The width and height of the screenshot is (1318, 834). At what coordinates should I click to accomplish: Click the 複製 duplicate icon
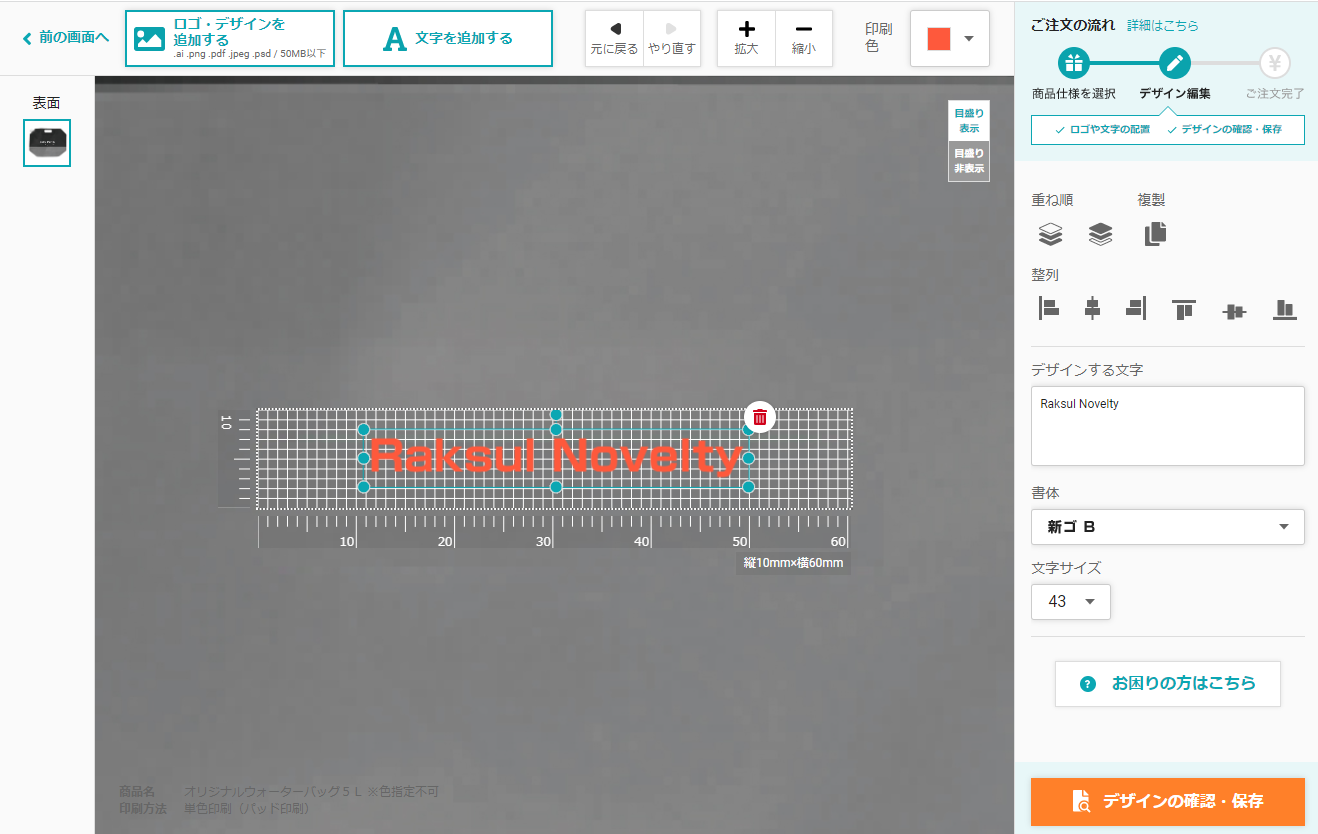tap(1155, 234)
